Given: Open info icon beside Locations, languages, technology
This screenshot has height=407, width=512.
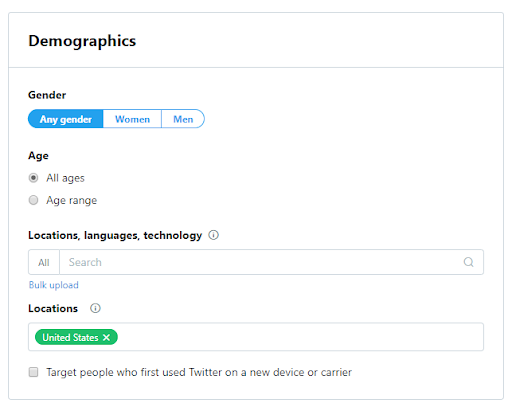Looking at the screenshot, I should click(x=213, y=235).
